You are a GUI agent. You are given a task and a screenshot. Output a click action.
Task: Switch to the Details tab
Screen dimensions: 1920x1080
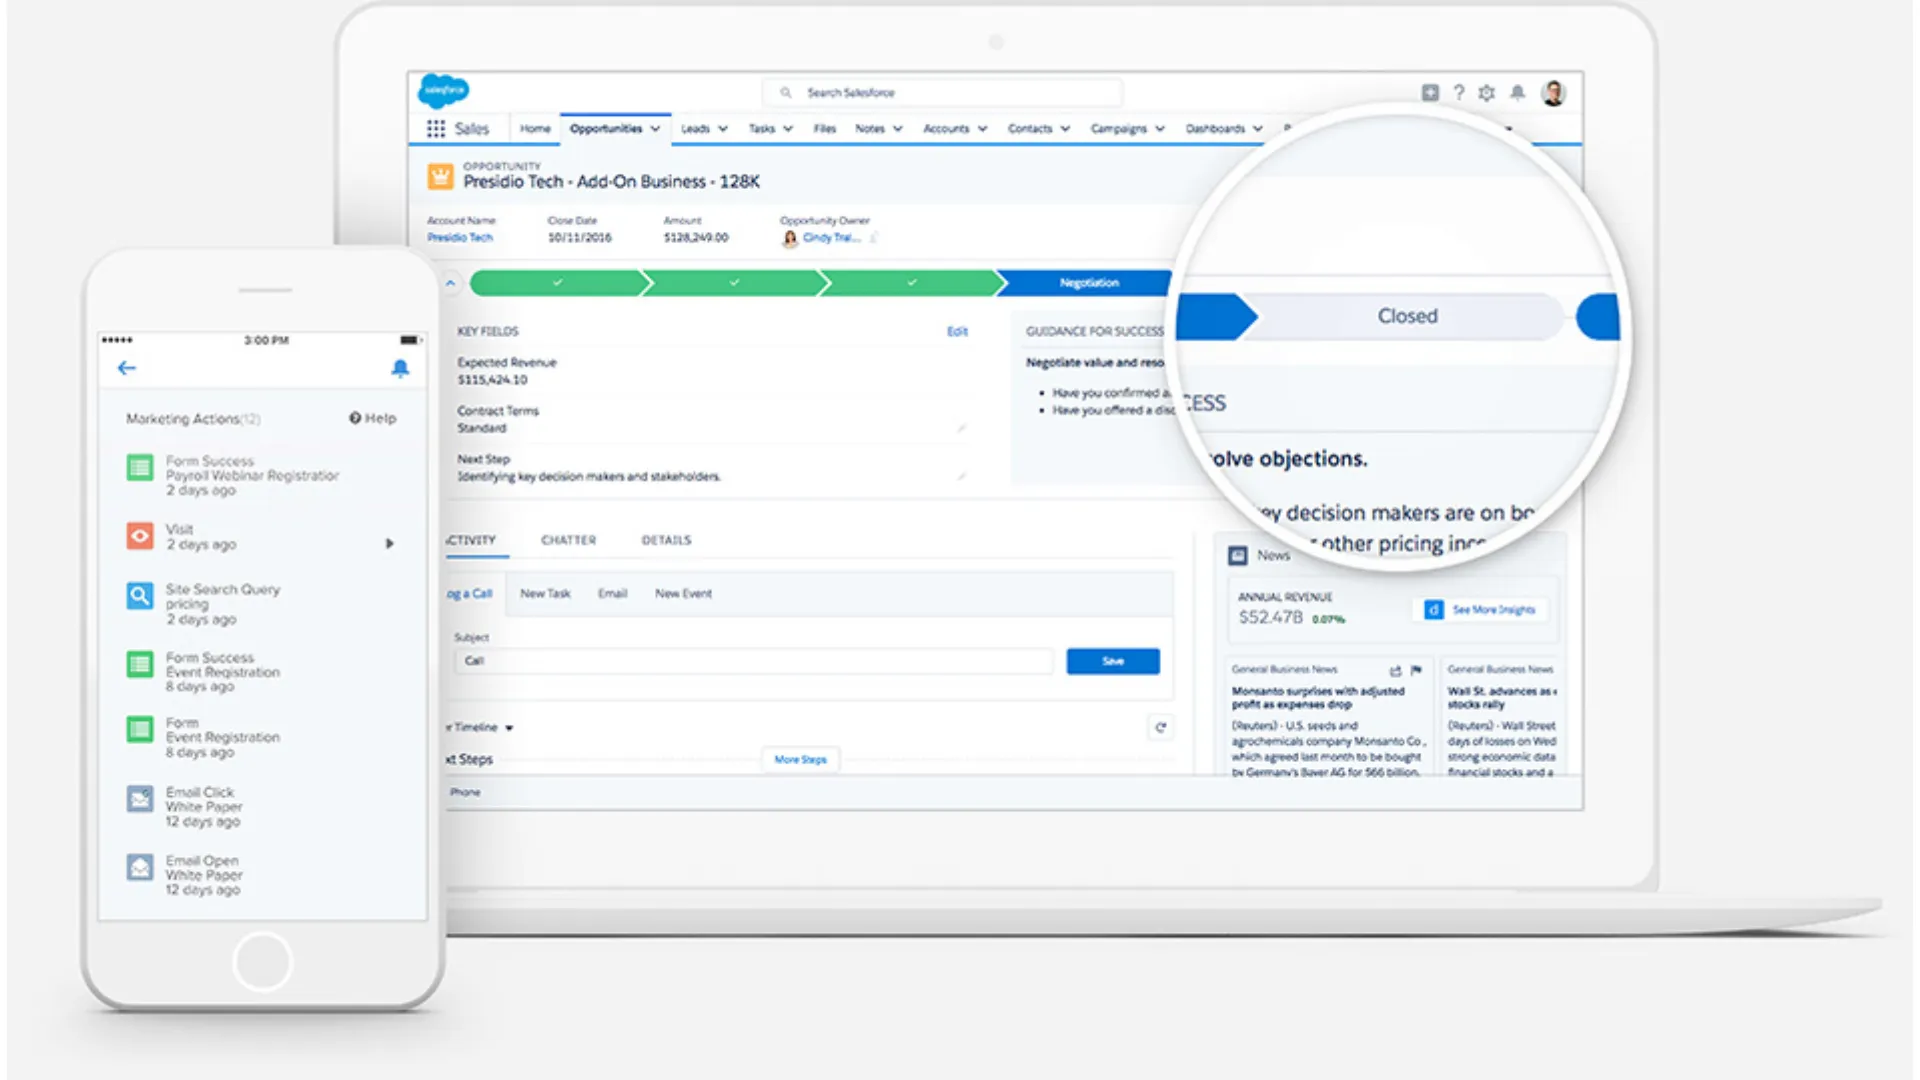pos(666,540)
